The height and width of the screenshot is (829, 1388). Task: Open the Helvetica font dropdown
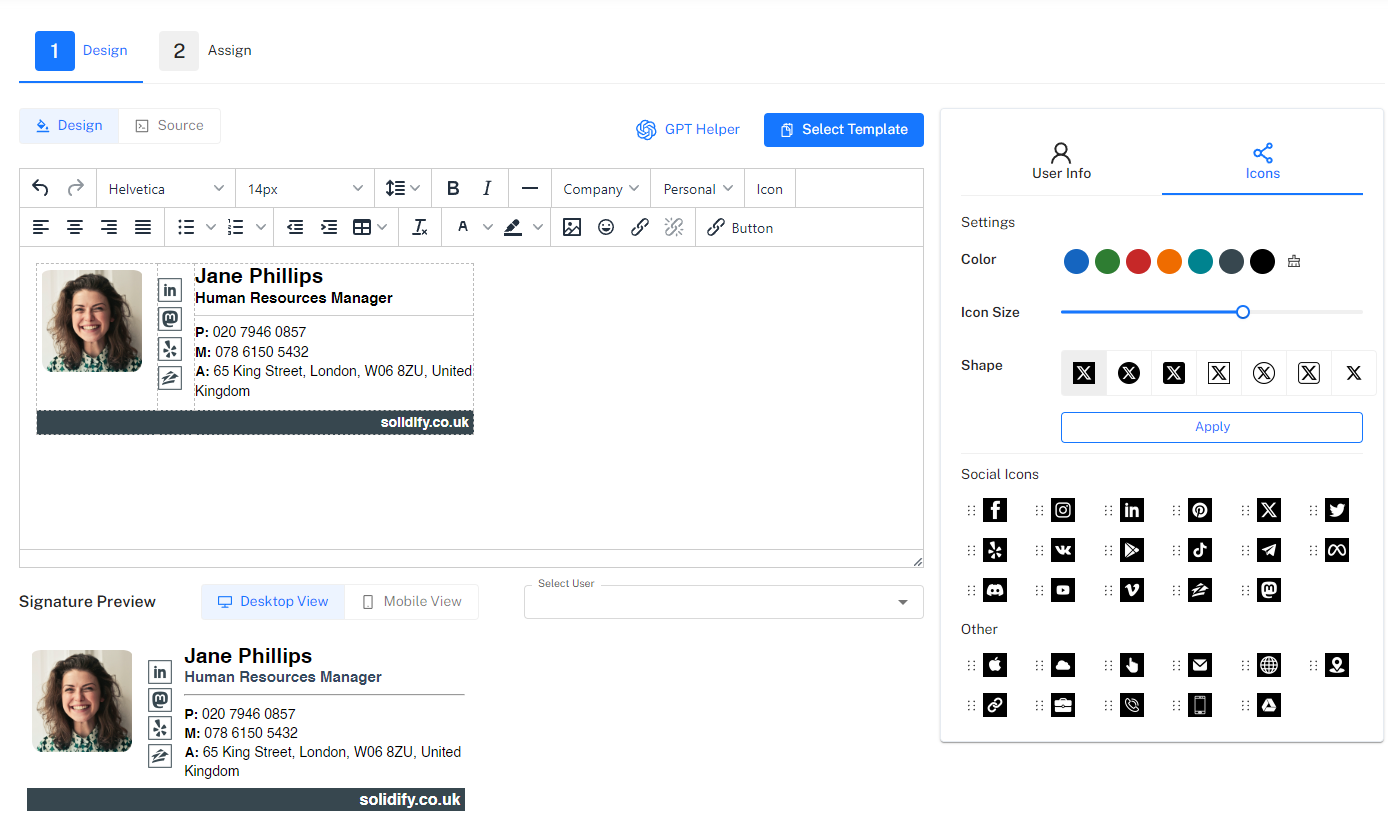point(165,188)
